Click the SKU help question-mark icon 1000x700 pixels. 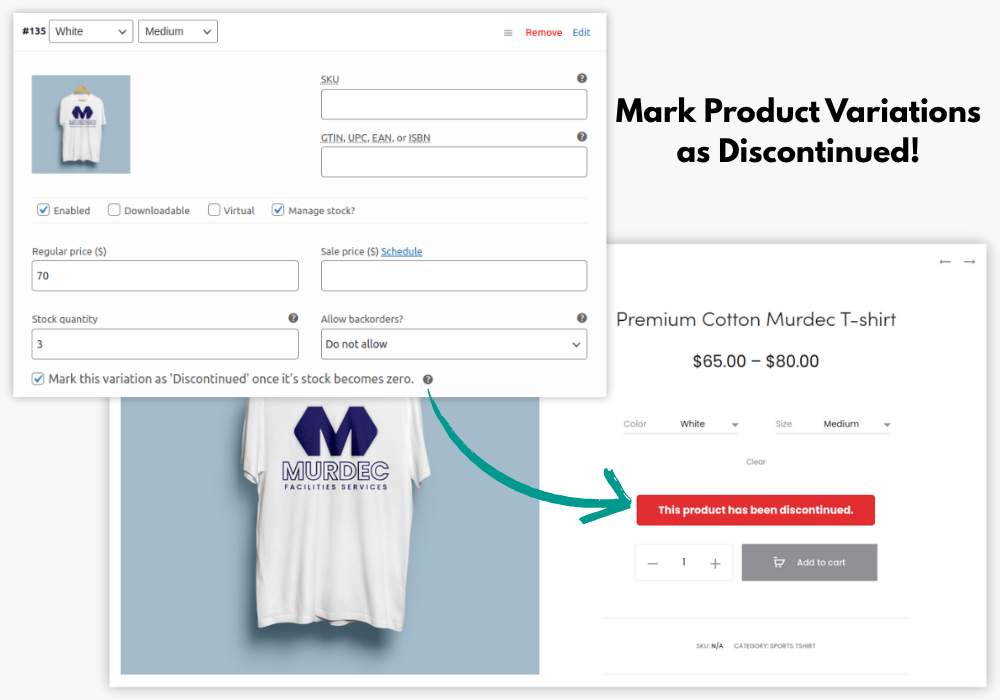pos(582,78)
